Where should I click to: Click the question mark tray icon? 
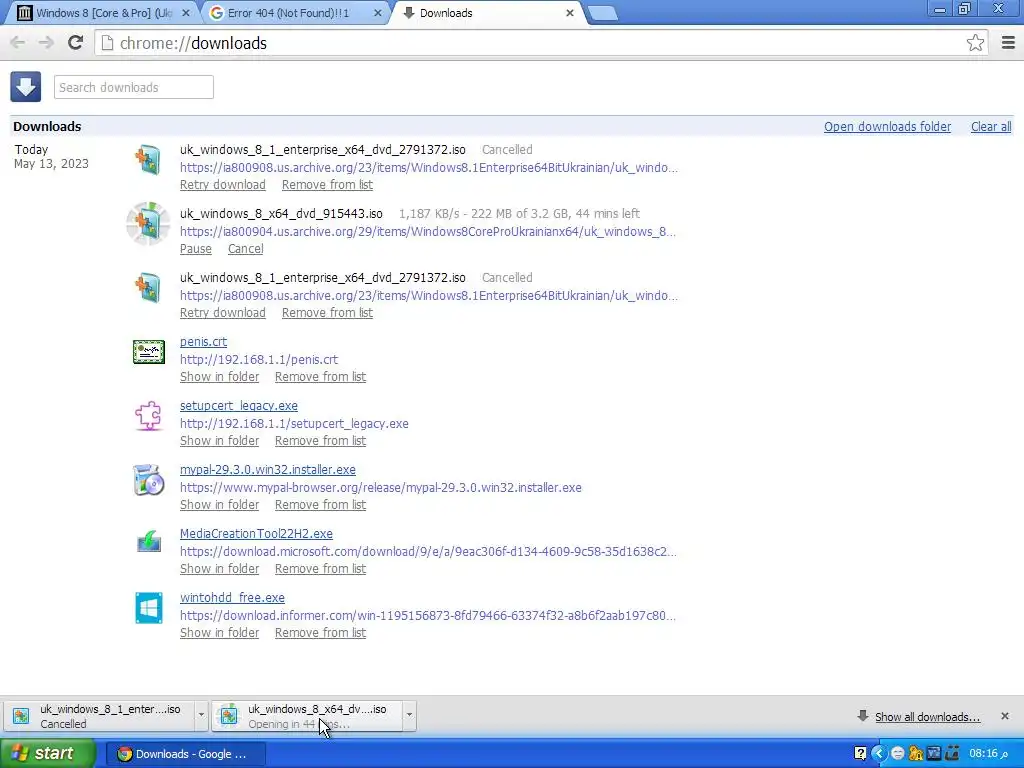click(x=860, y=753)
